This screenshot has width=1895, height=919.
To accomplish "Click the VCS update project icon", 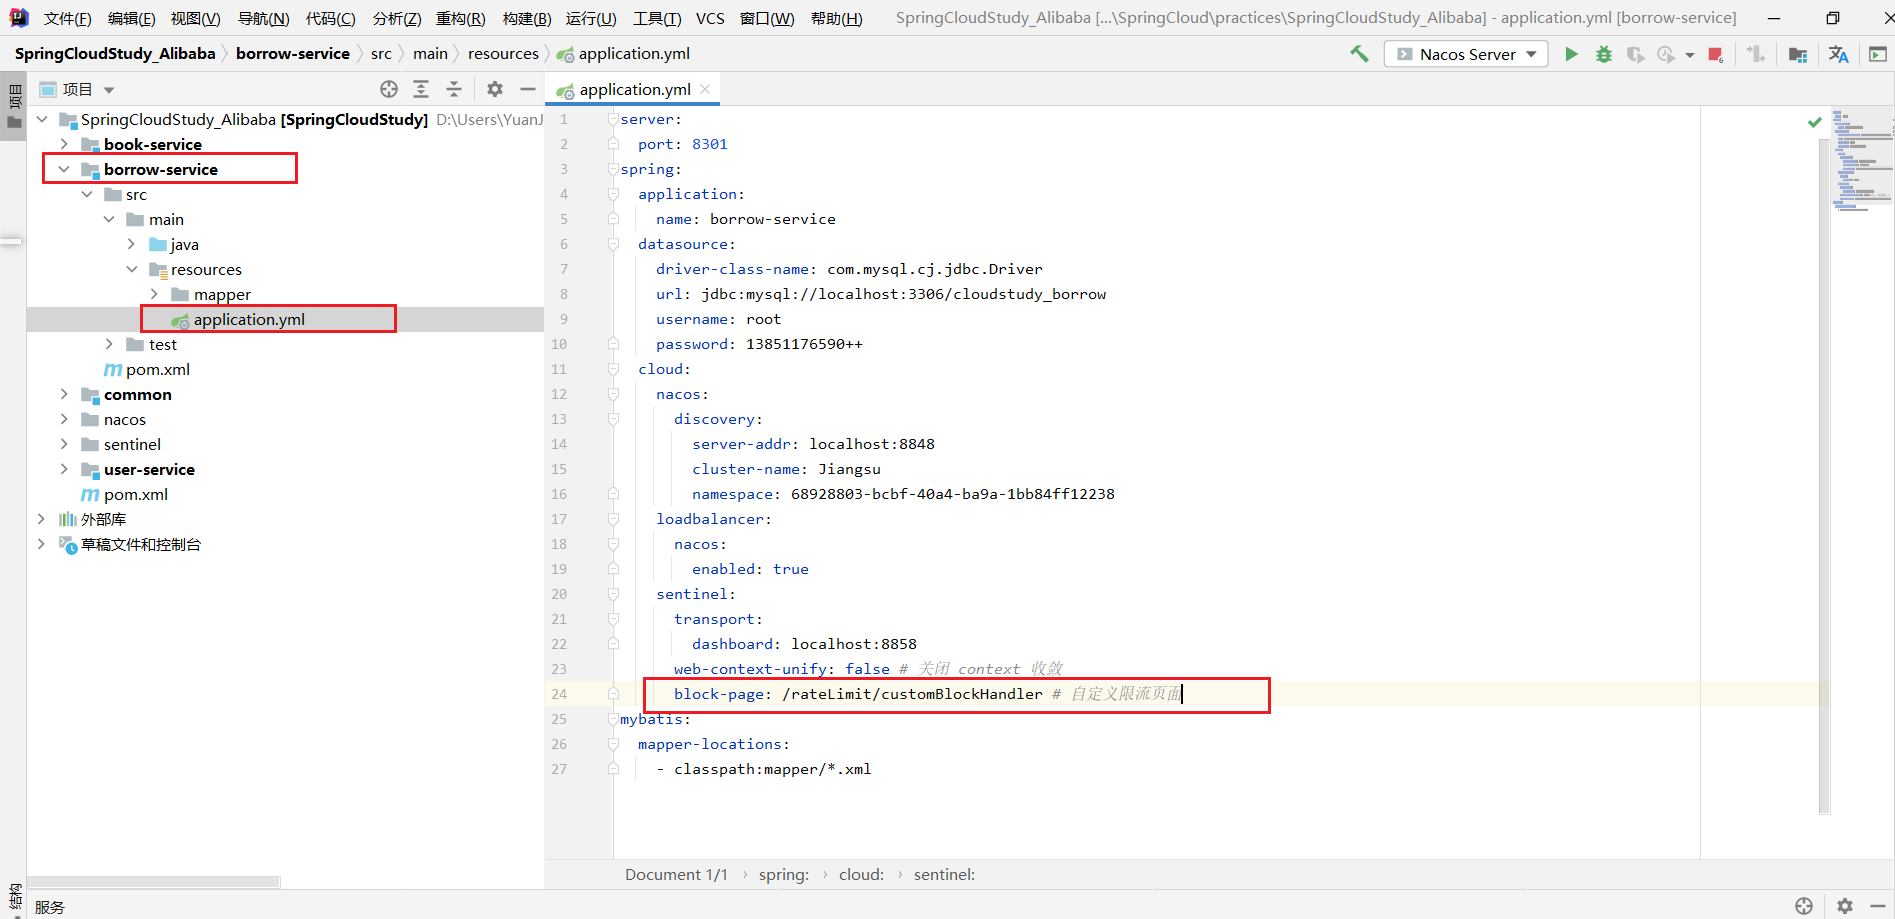I will (1756, 54).
